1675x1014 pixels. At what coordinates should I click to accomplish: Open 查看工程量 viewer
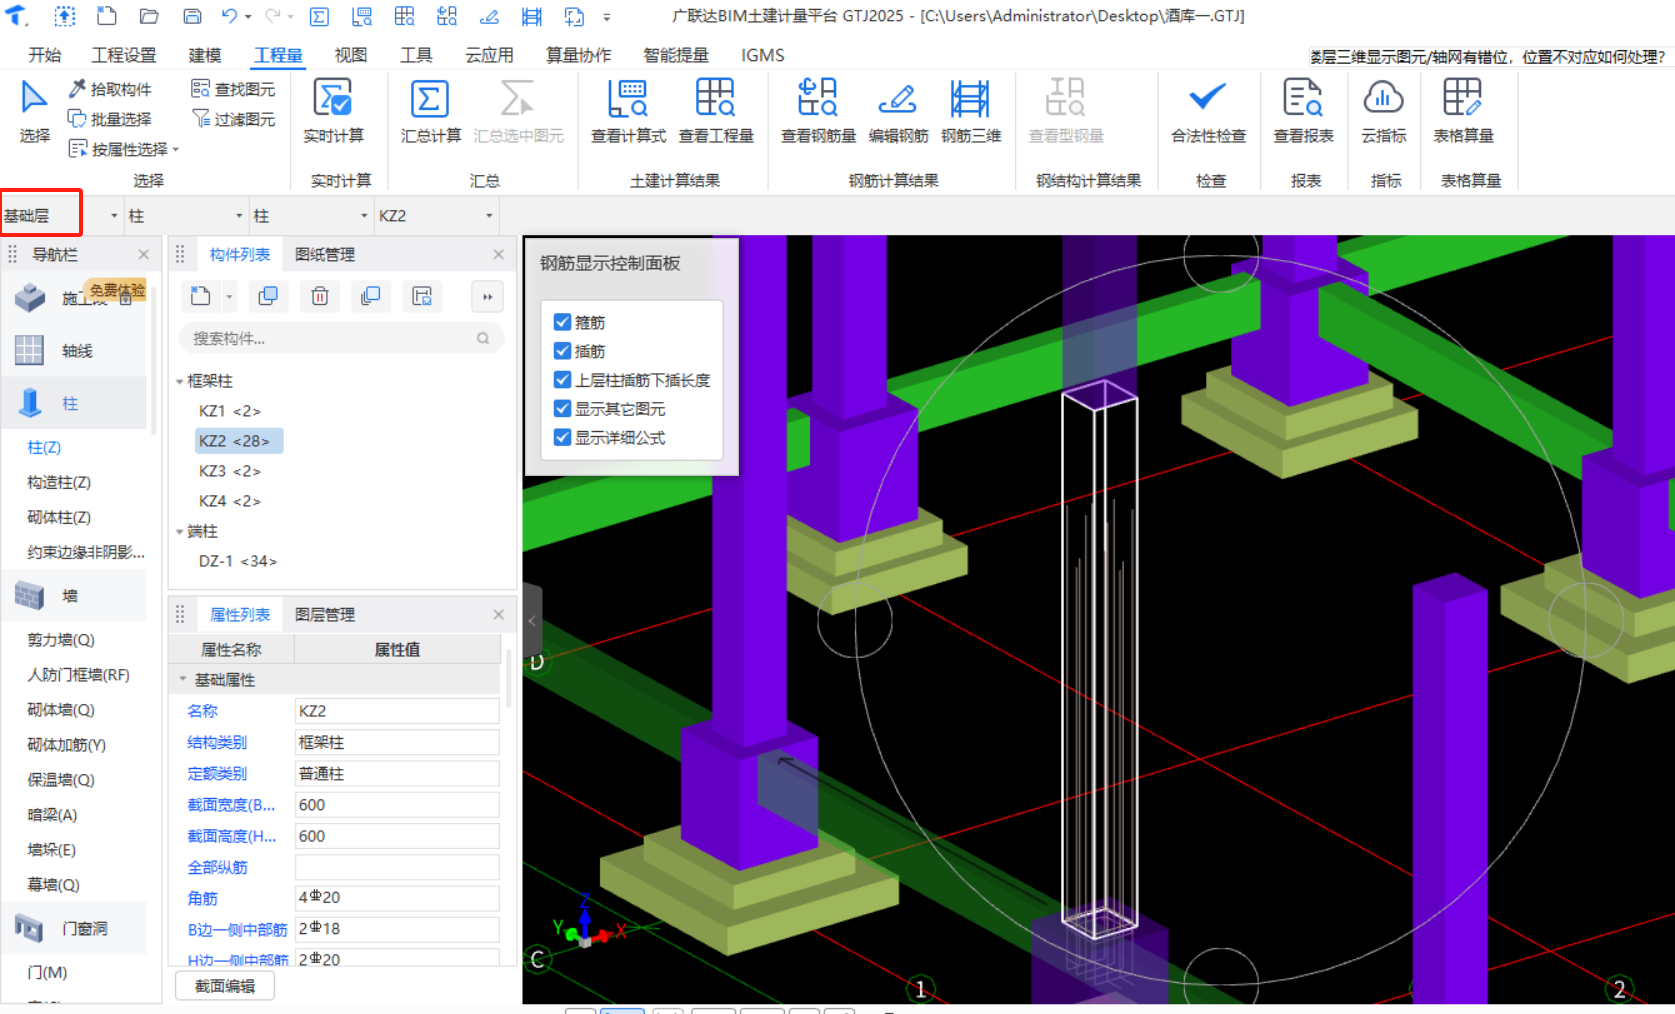pyautogui.click(x=716, y=111)
